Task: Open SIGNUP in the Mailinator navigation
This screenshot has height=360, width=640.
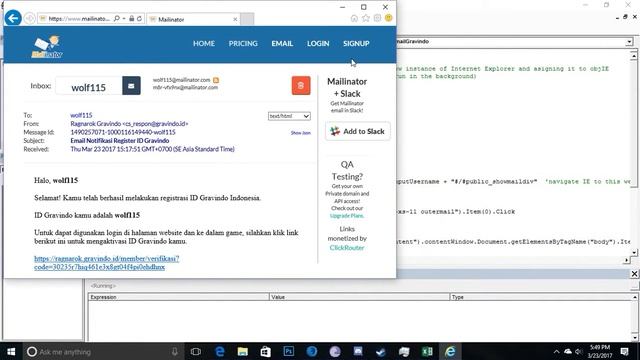Action: [x=356, y=44]
